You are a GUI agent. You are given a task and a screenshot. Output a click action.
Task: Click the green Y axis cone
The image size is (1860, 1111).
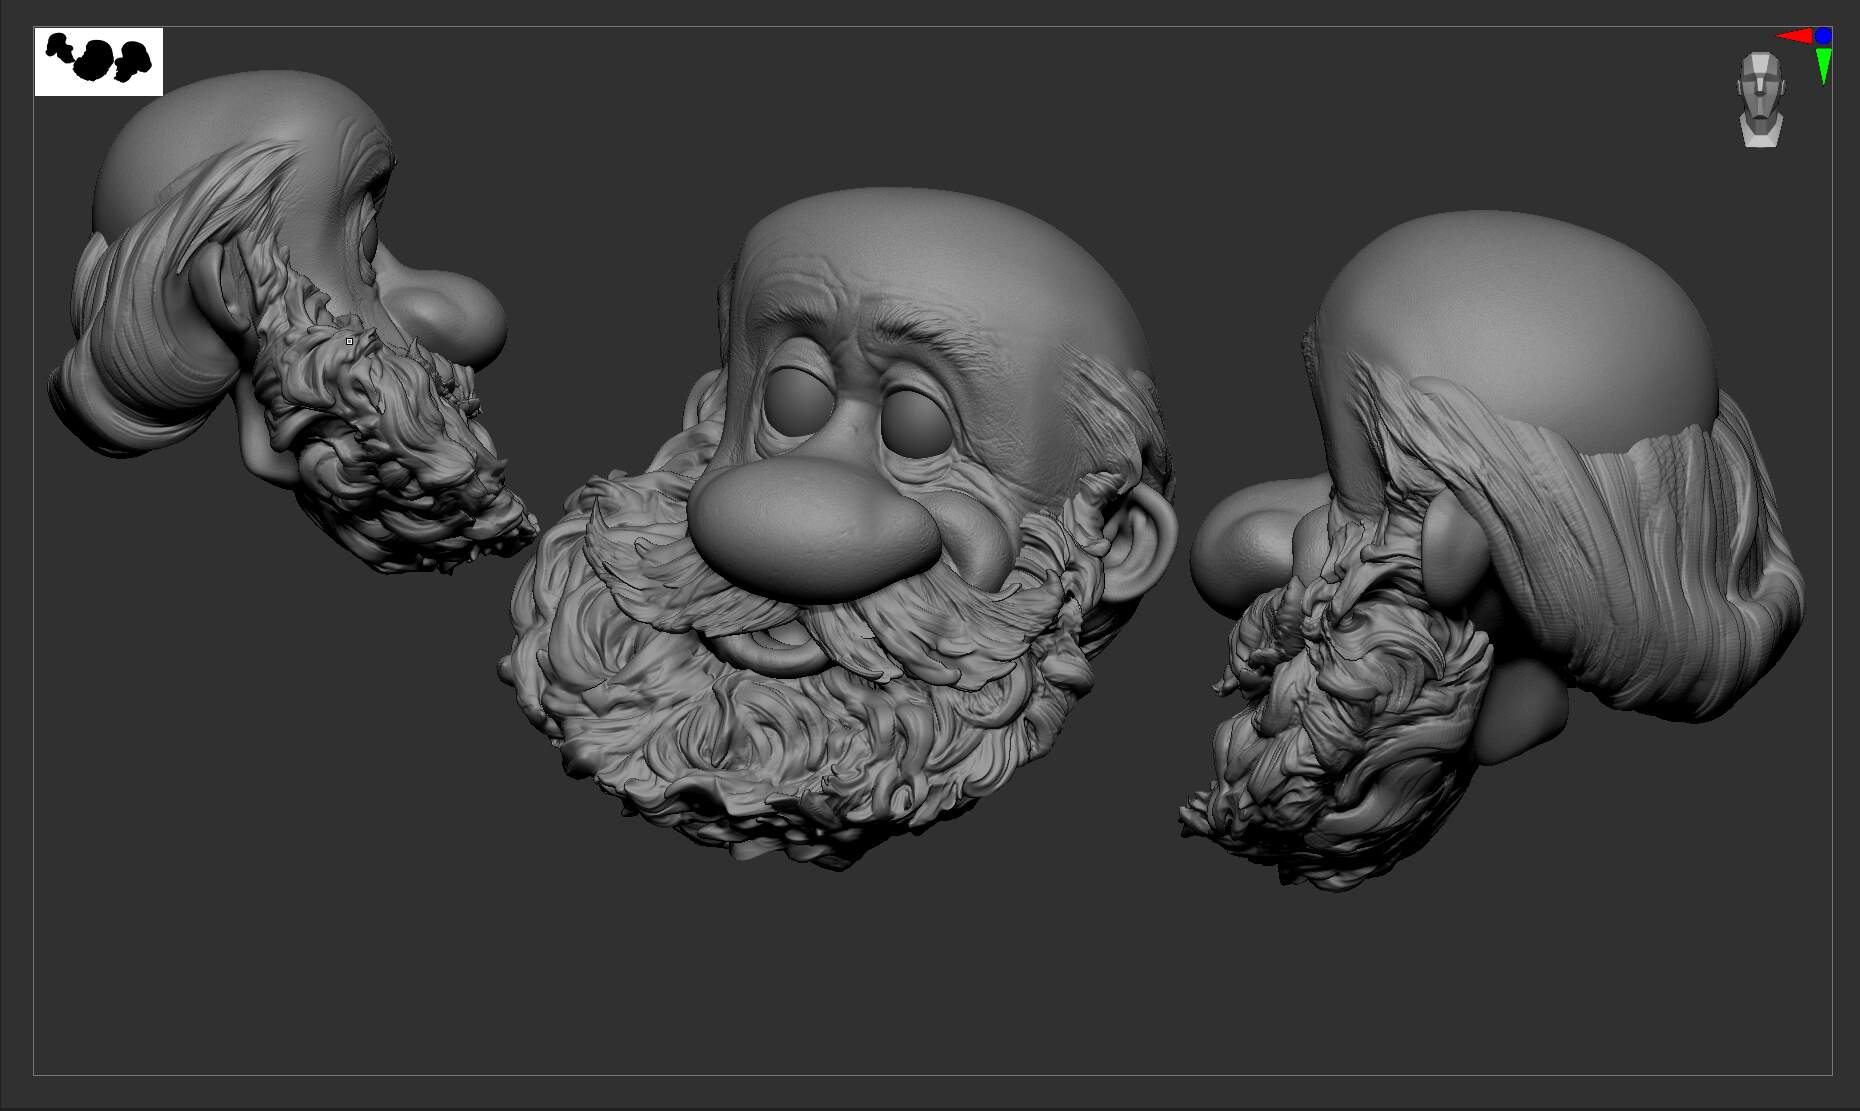[x=1824, y=65]
